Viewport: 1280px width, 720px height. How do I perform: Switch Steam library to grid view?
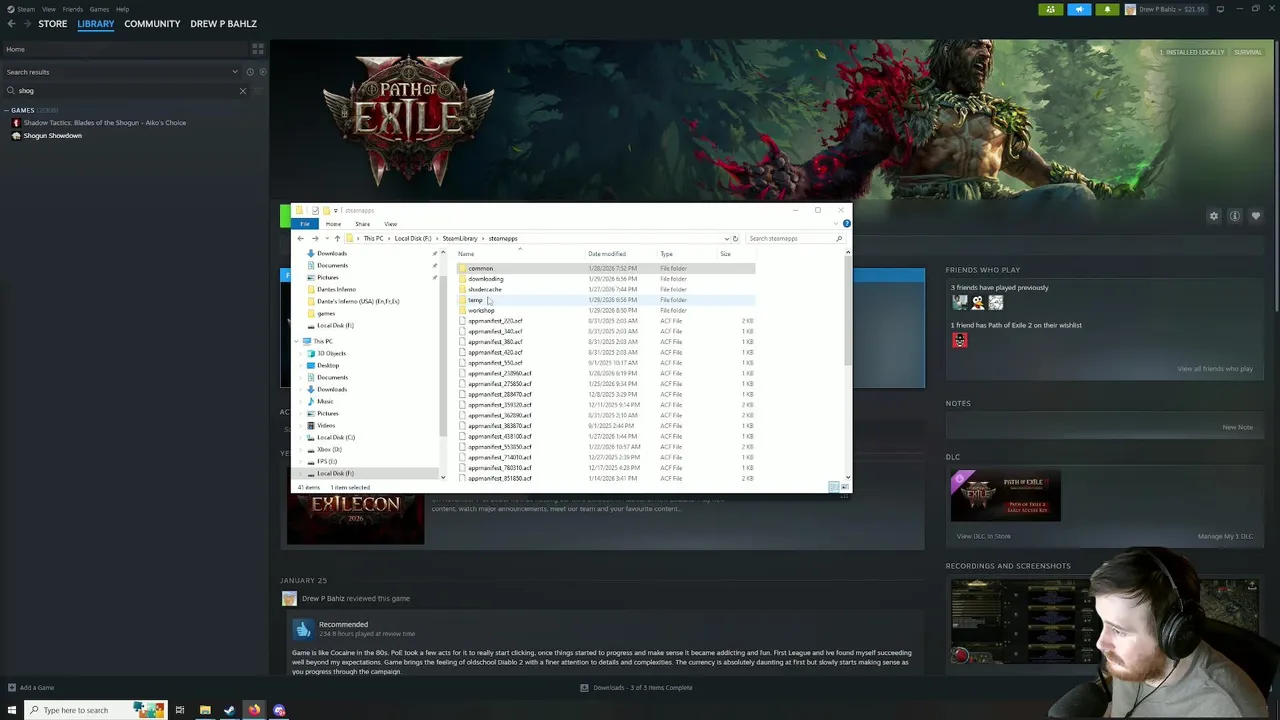[x=258, y=49]
